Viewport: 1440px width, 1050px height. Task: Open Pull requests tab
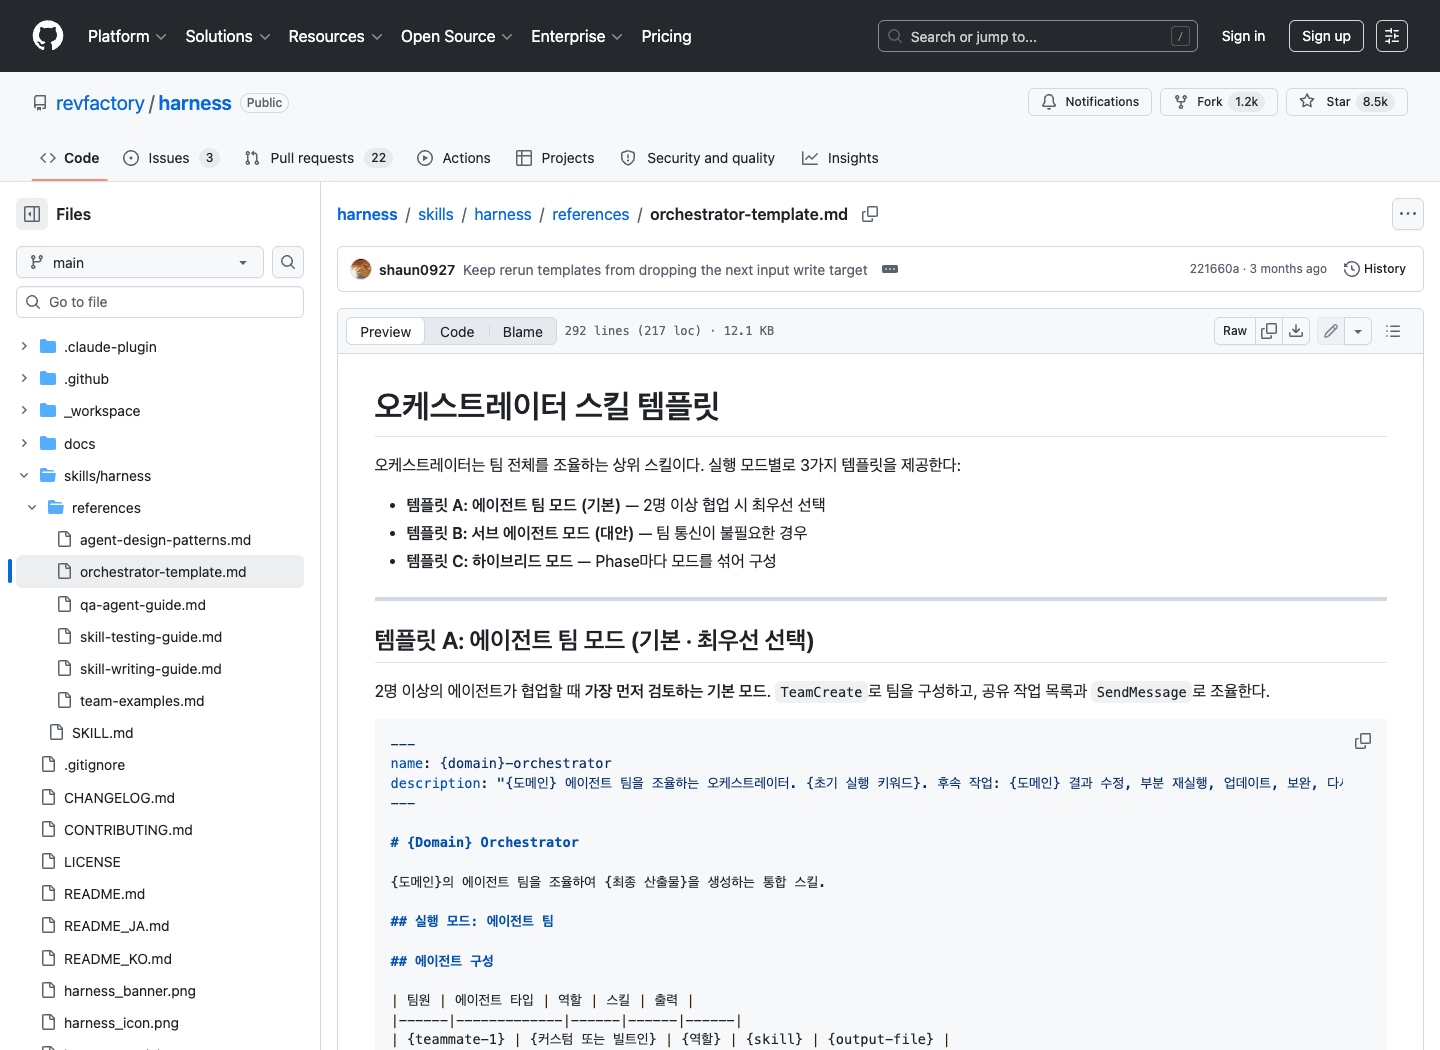point(317,158)
